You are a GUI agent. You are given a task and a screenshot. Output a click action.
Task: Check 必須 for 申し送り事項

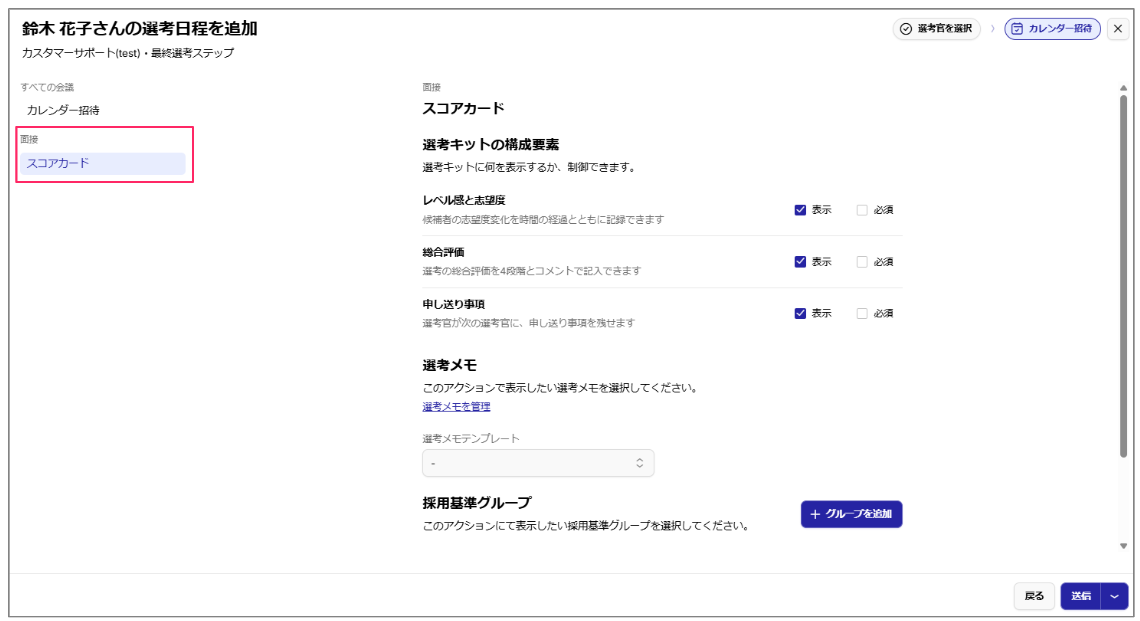tap(862, 313)
